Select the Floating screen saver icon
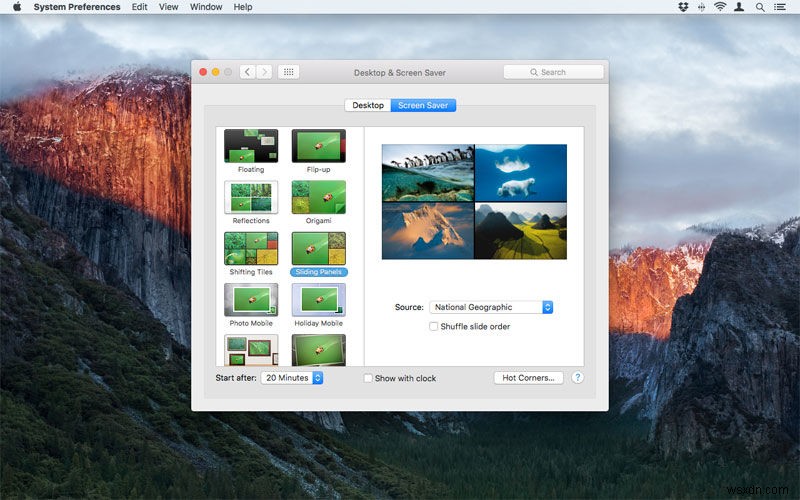 (x=251, y=146)
